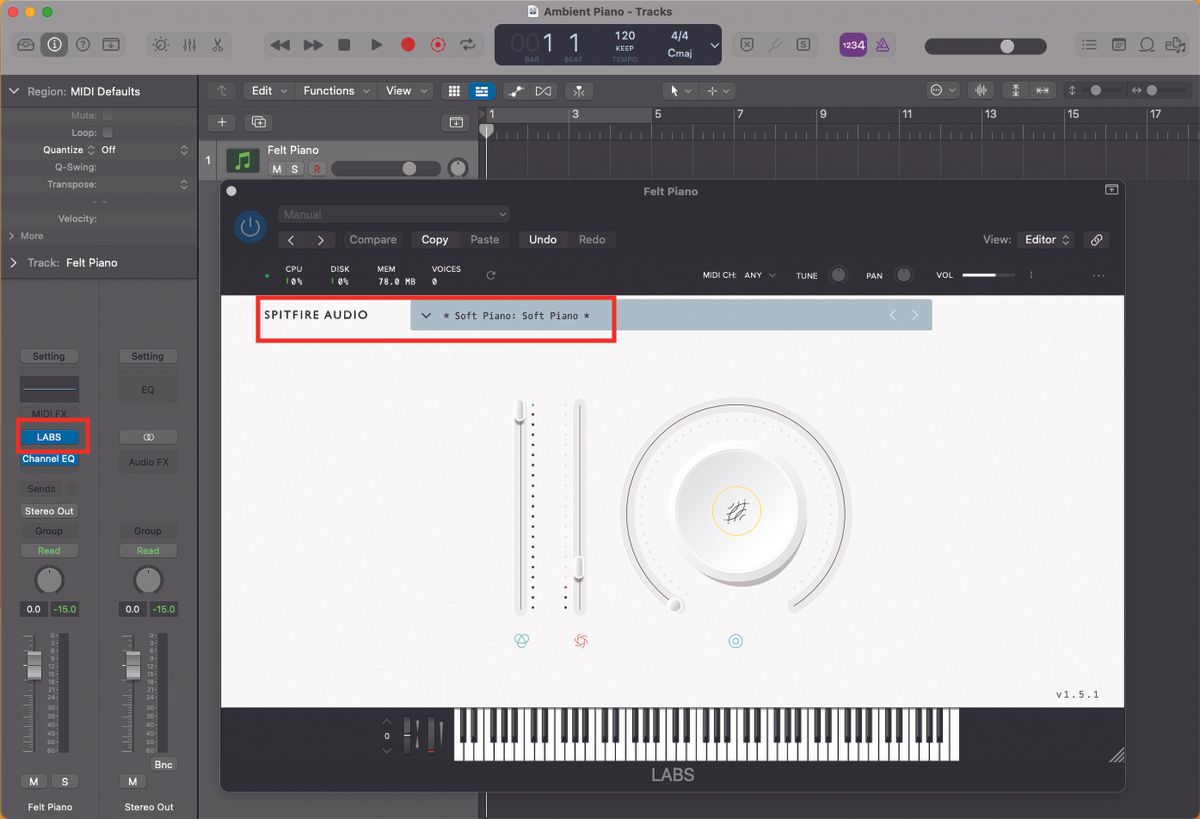The width and height of the screenshot is (1200, 819).
Task: Toggle power button on the plugin header
Action: (250, 227)
